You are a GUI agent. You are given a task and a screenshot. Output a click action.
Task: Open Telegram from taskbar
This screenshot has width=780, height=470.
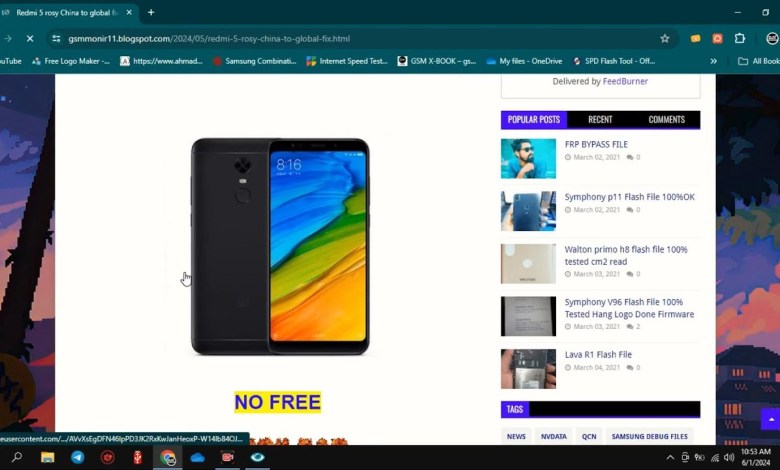point(78,457)
